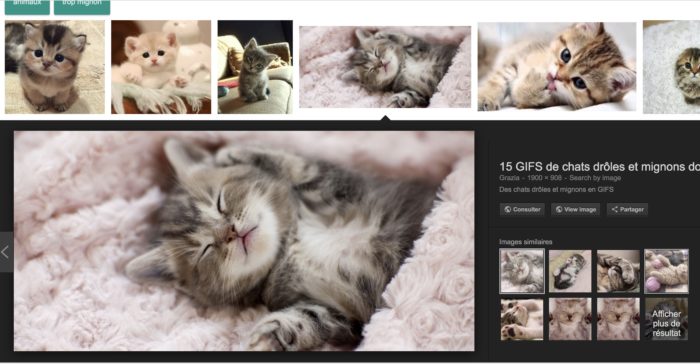The width and height of the screenshot is (700, 364).
Task: Open the ginger tabby kitten licking its paw thumbnail
Action: pos(557,67)
